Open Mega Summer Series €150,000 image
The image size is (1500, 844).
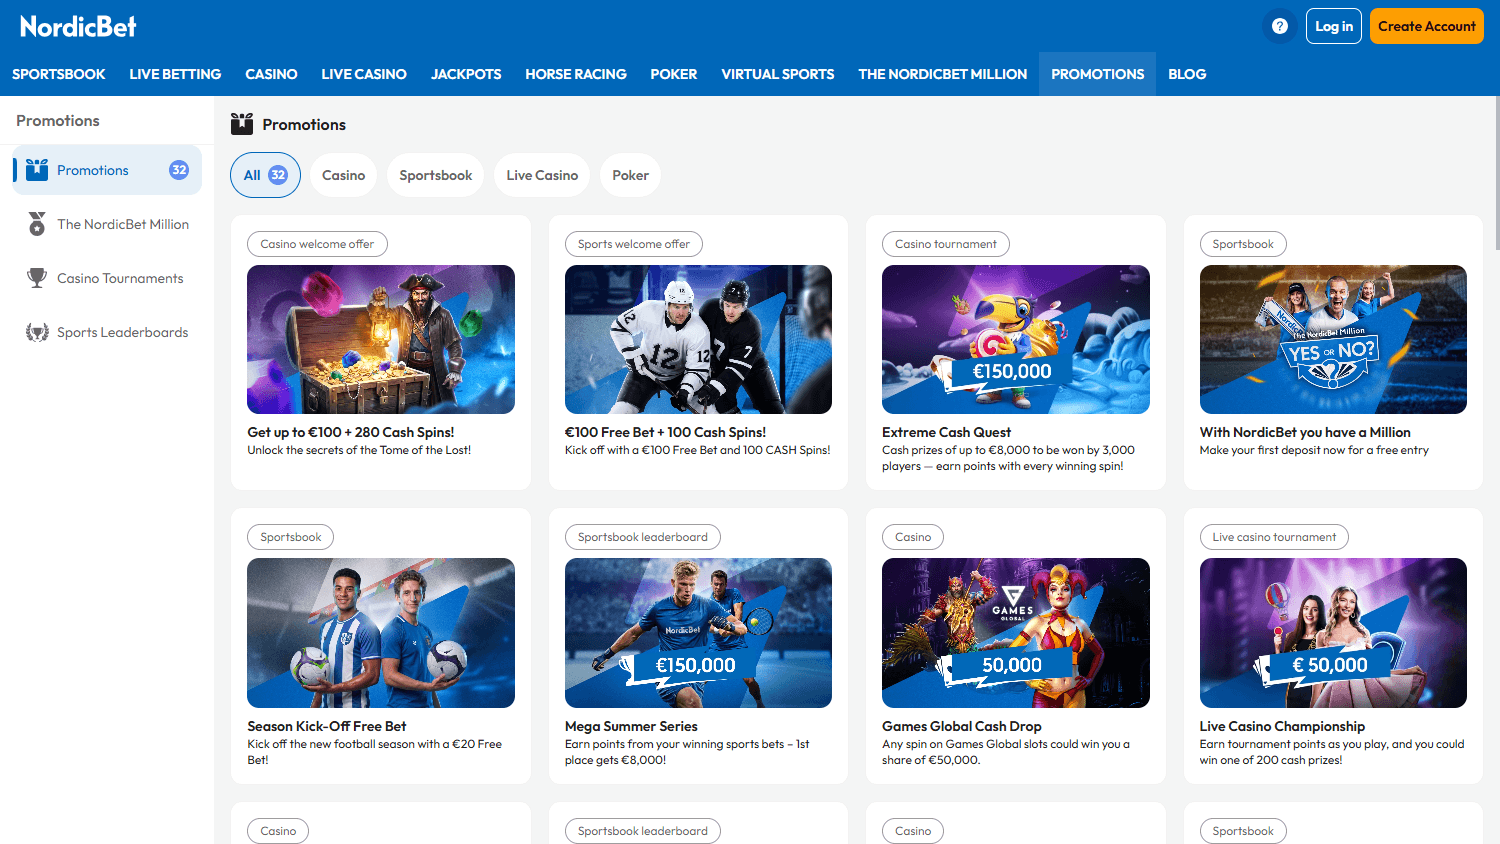698,633
